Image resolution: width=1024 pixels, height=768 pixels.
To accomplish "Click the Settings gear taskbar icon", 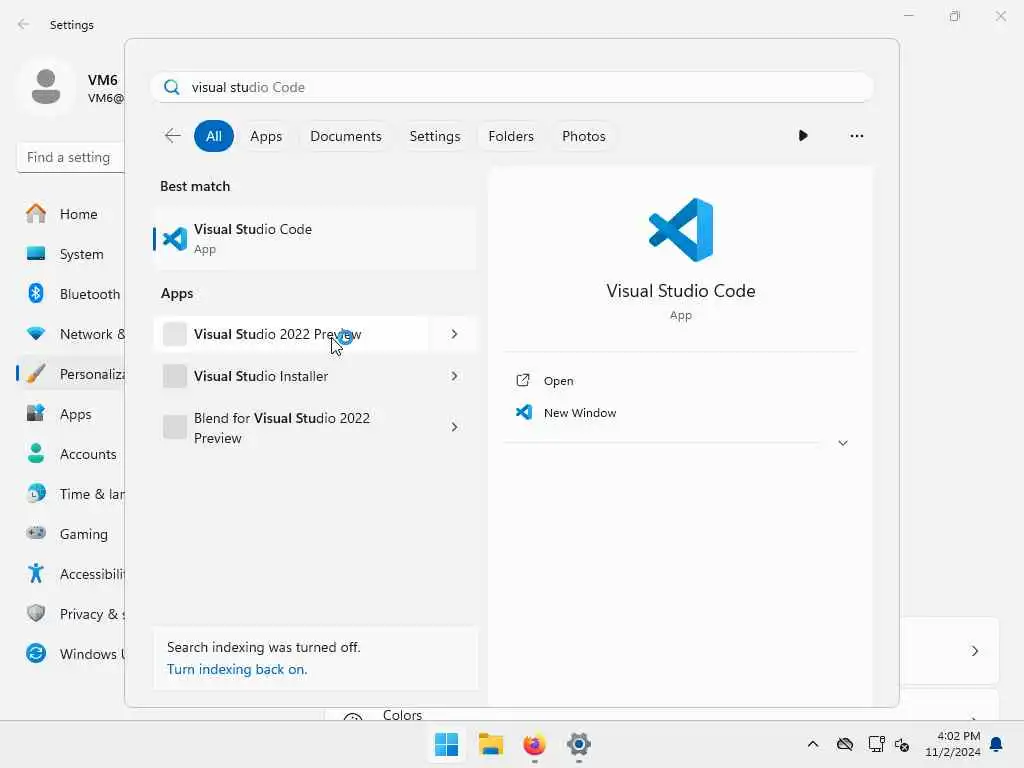I will click(579, 744).
